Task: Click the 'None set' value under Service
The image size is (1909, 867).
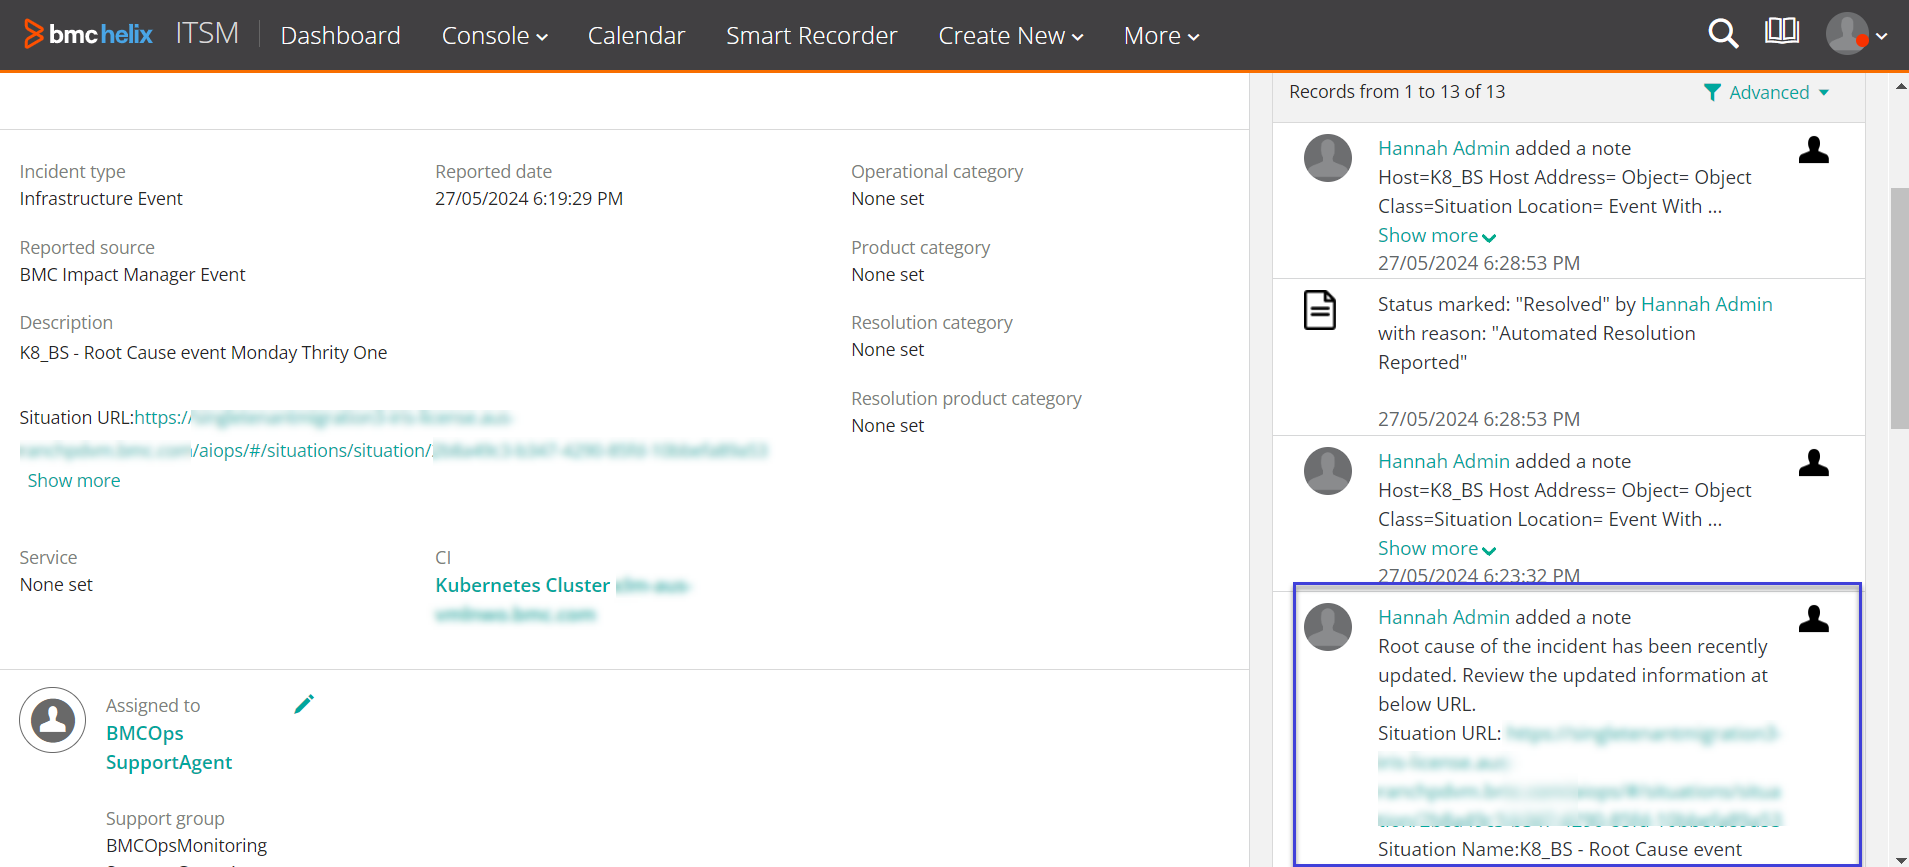Action: coord(56,584)
